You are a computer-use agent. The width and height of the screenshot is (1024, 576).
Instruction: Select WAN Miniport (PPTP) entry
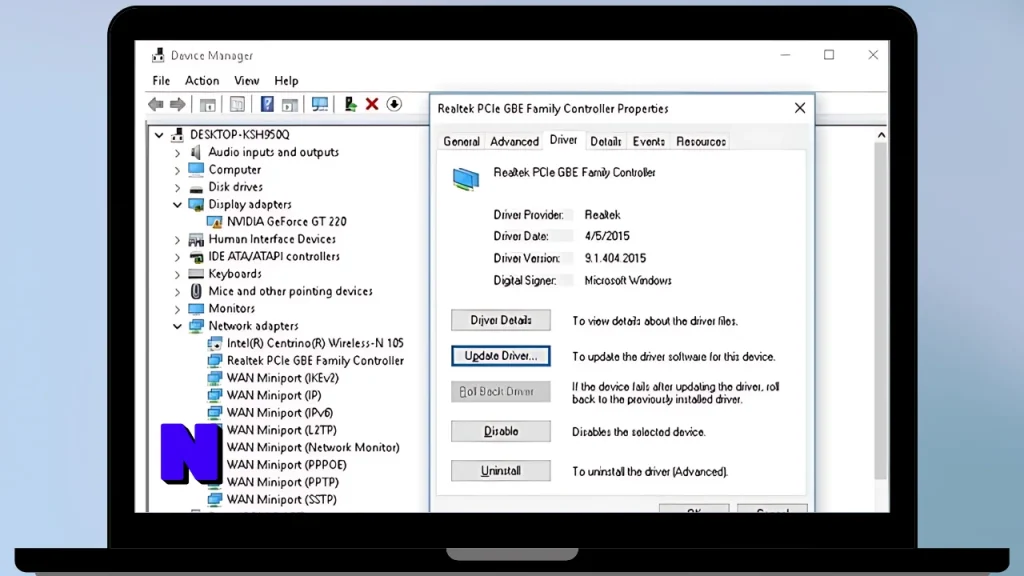pyautogui.click(x=282, y=482)
